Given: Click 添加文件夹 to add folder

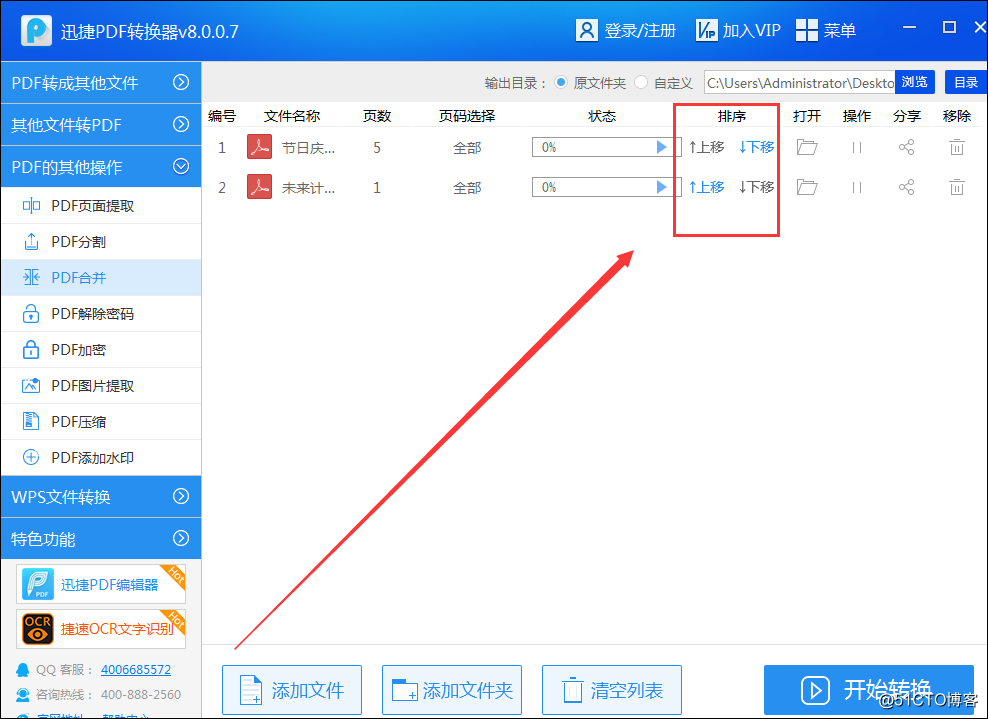Looking at the screenshot, I should coord(452,690).
